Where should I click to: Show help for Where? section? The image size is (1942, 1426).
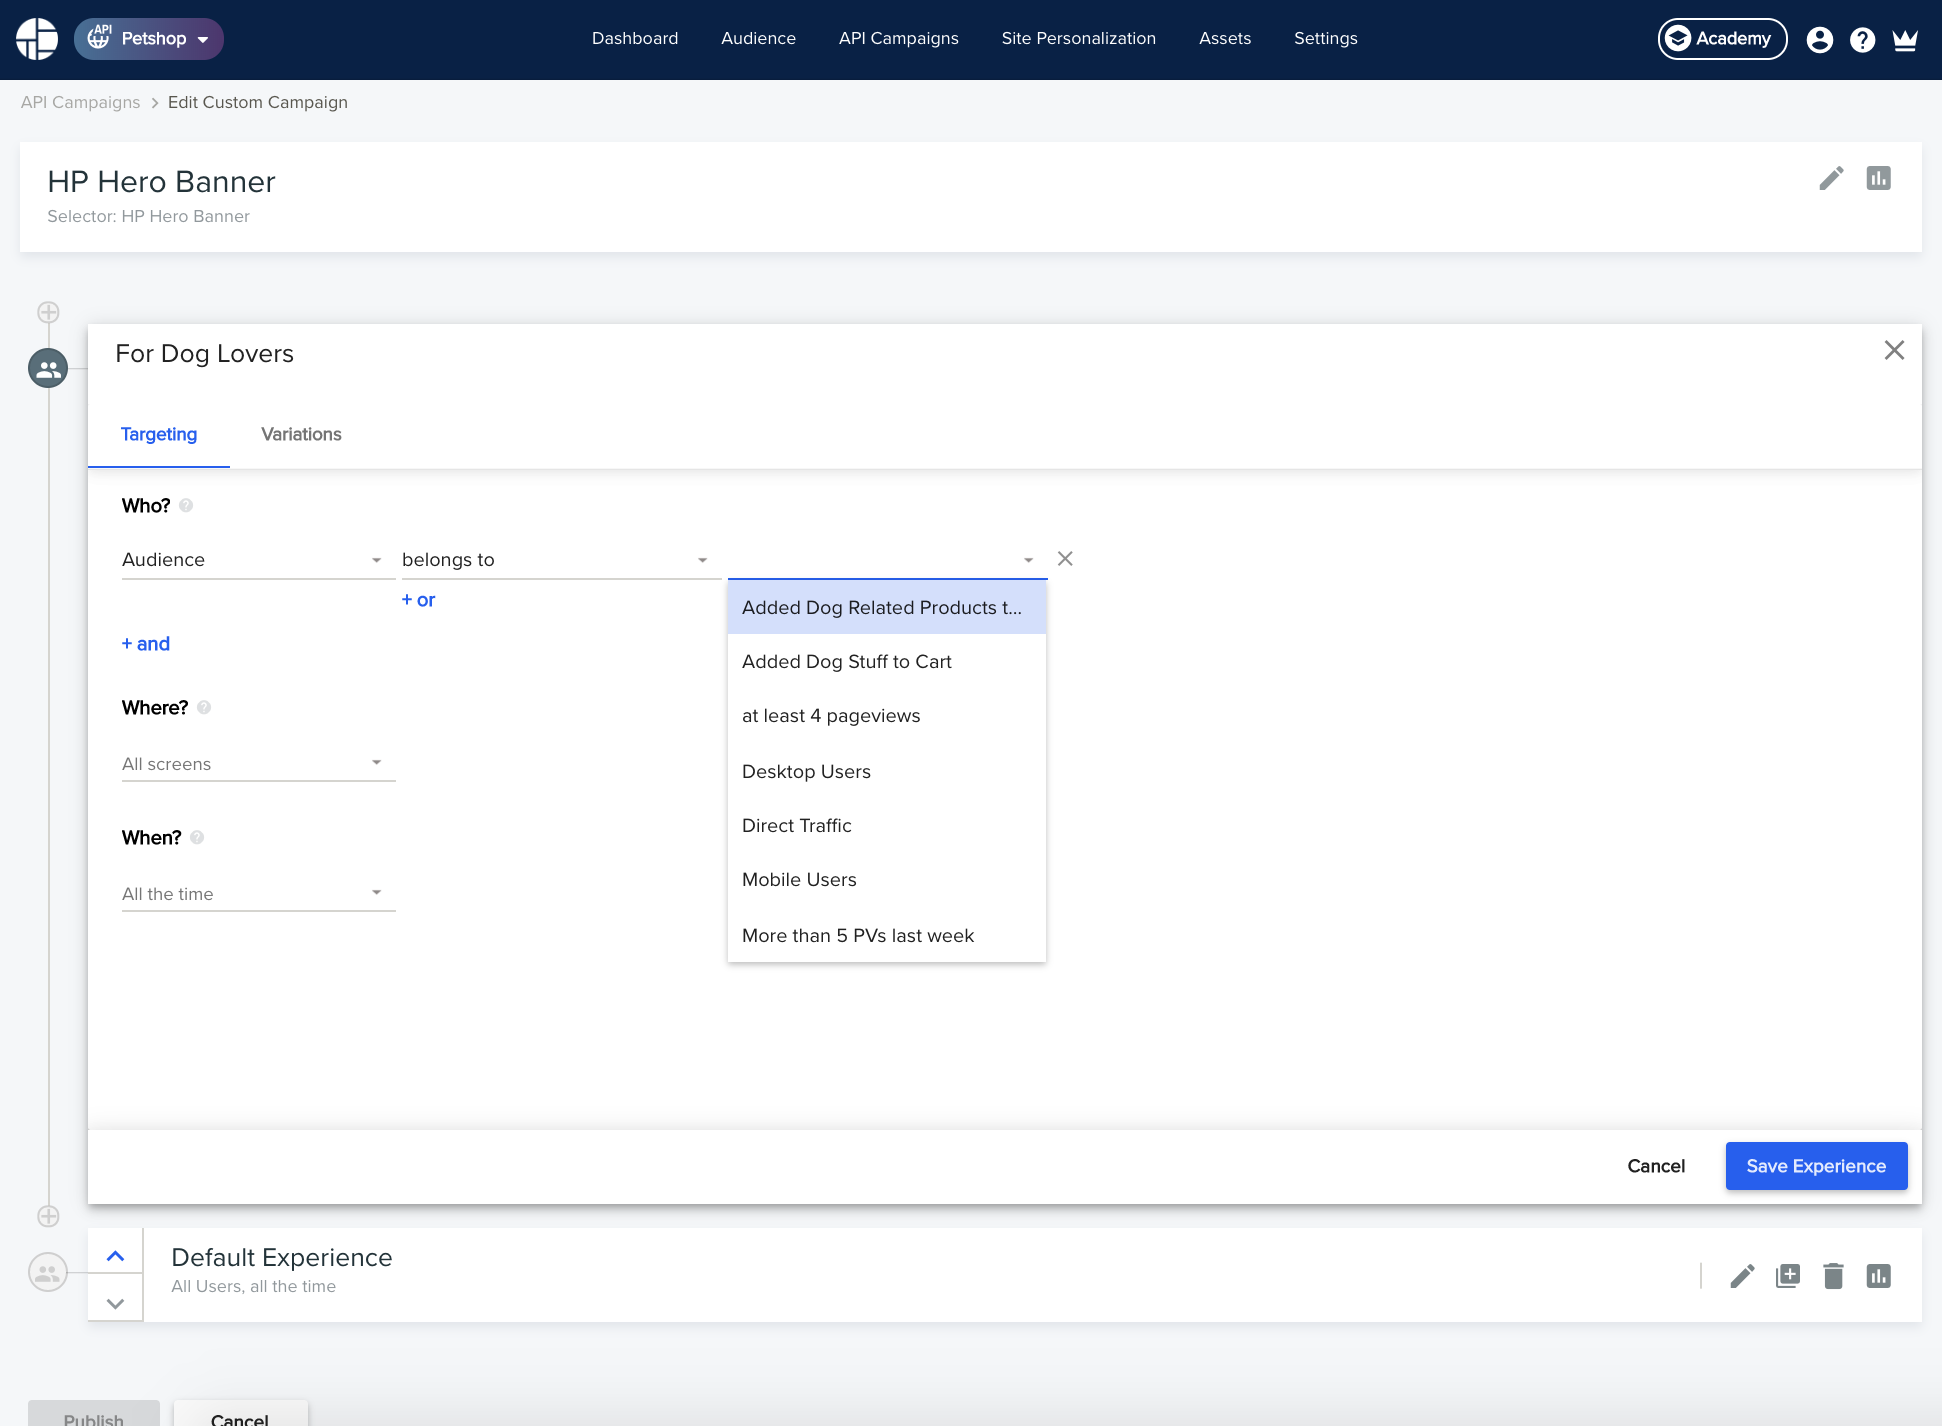click(x=204, y=708)
